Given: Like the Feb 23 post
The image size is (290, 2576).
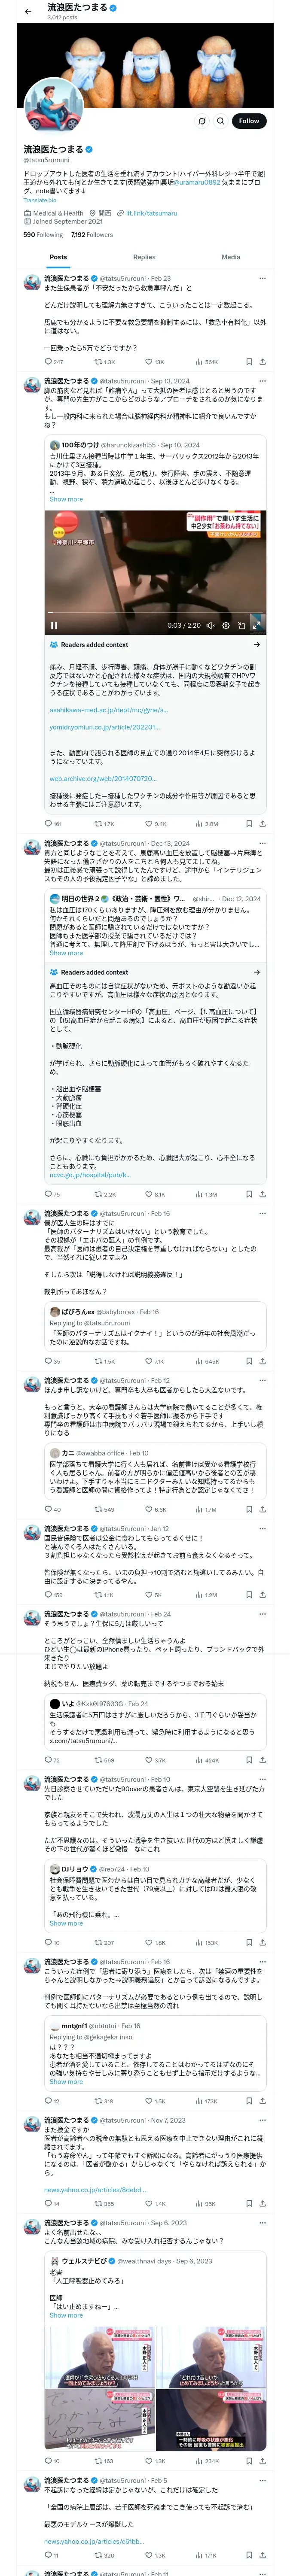Looking at the screenshot, I should 149,362.
